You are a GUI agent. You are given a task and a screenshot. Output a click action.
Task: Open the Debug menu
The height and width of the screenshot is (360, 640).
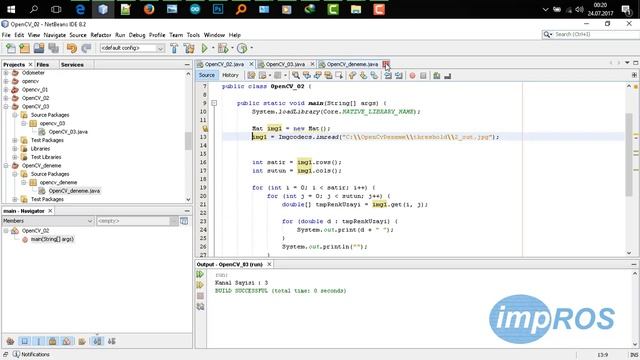point(137,35)
